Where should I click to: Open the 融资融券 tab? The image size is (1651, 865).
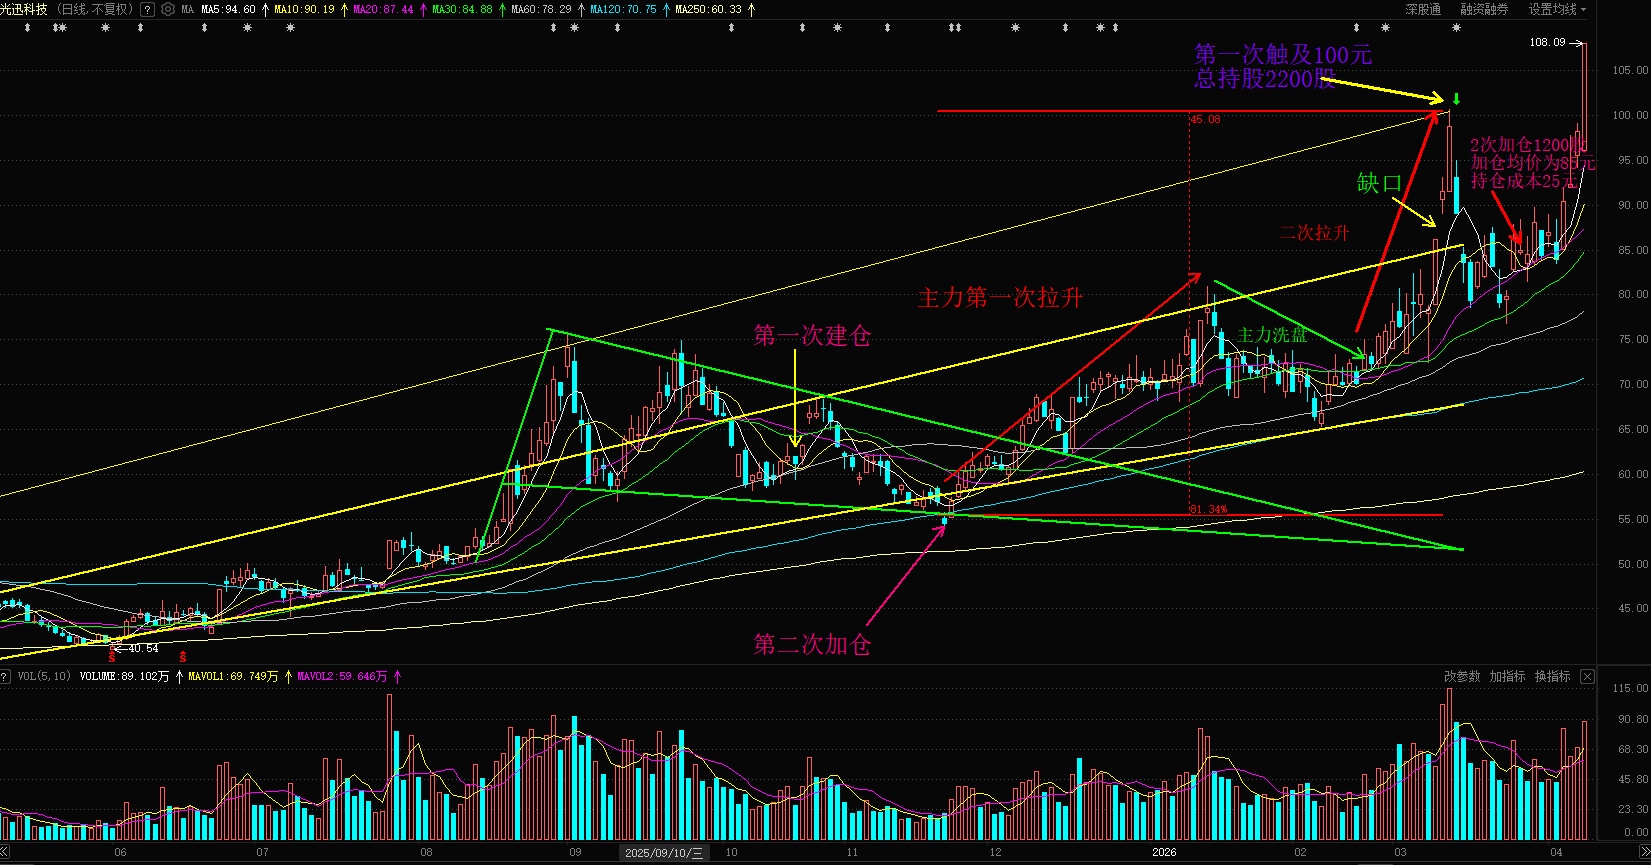[1484, 9]
